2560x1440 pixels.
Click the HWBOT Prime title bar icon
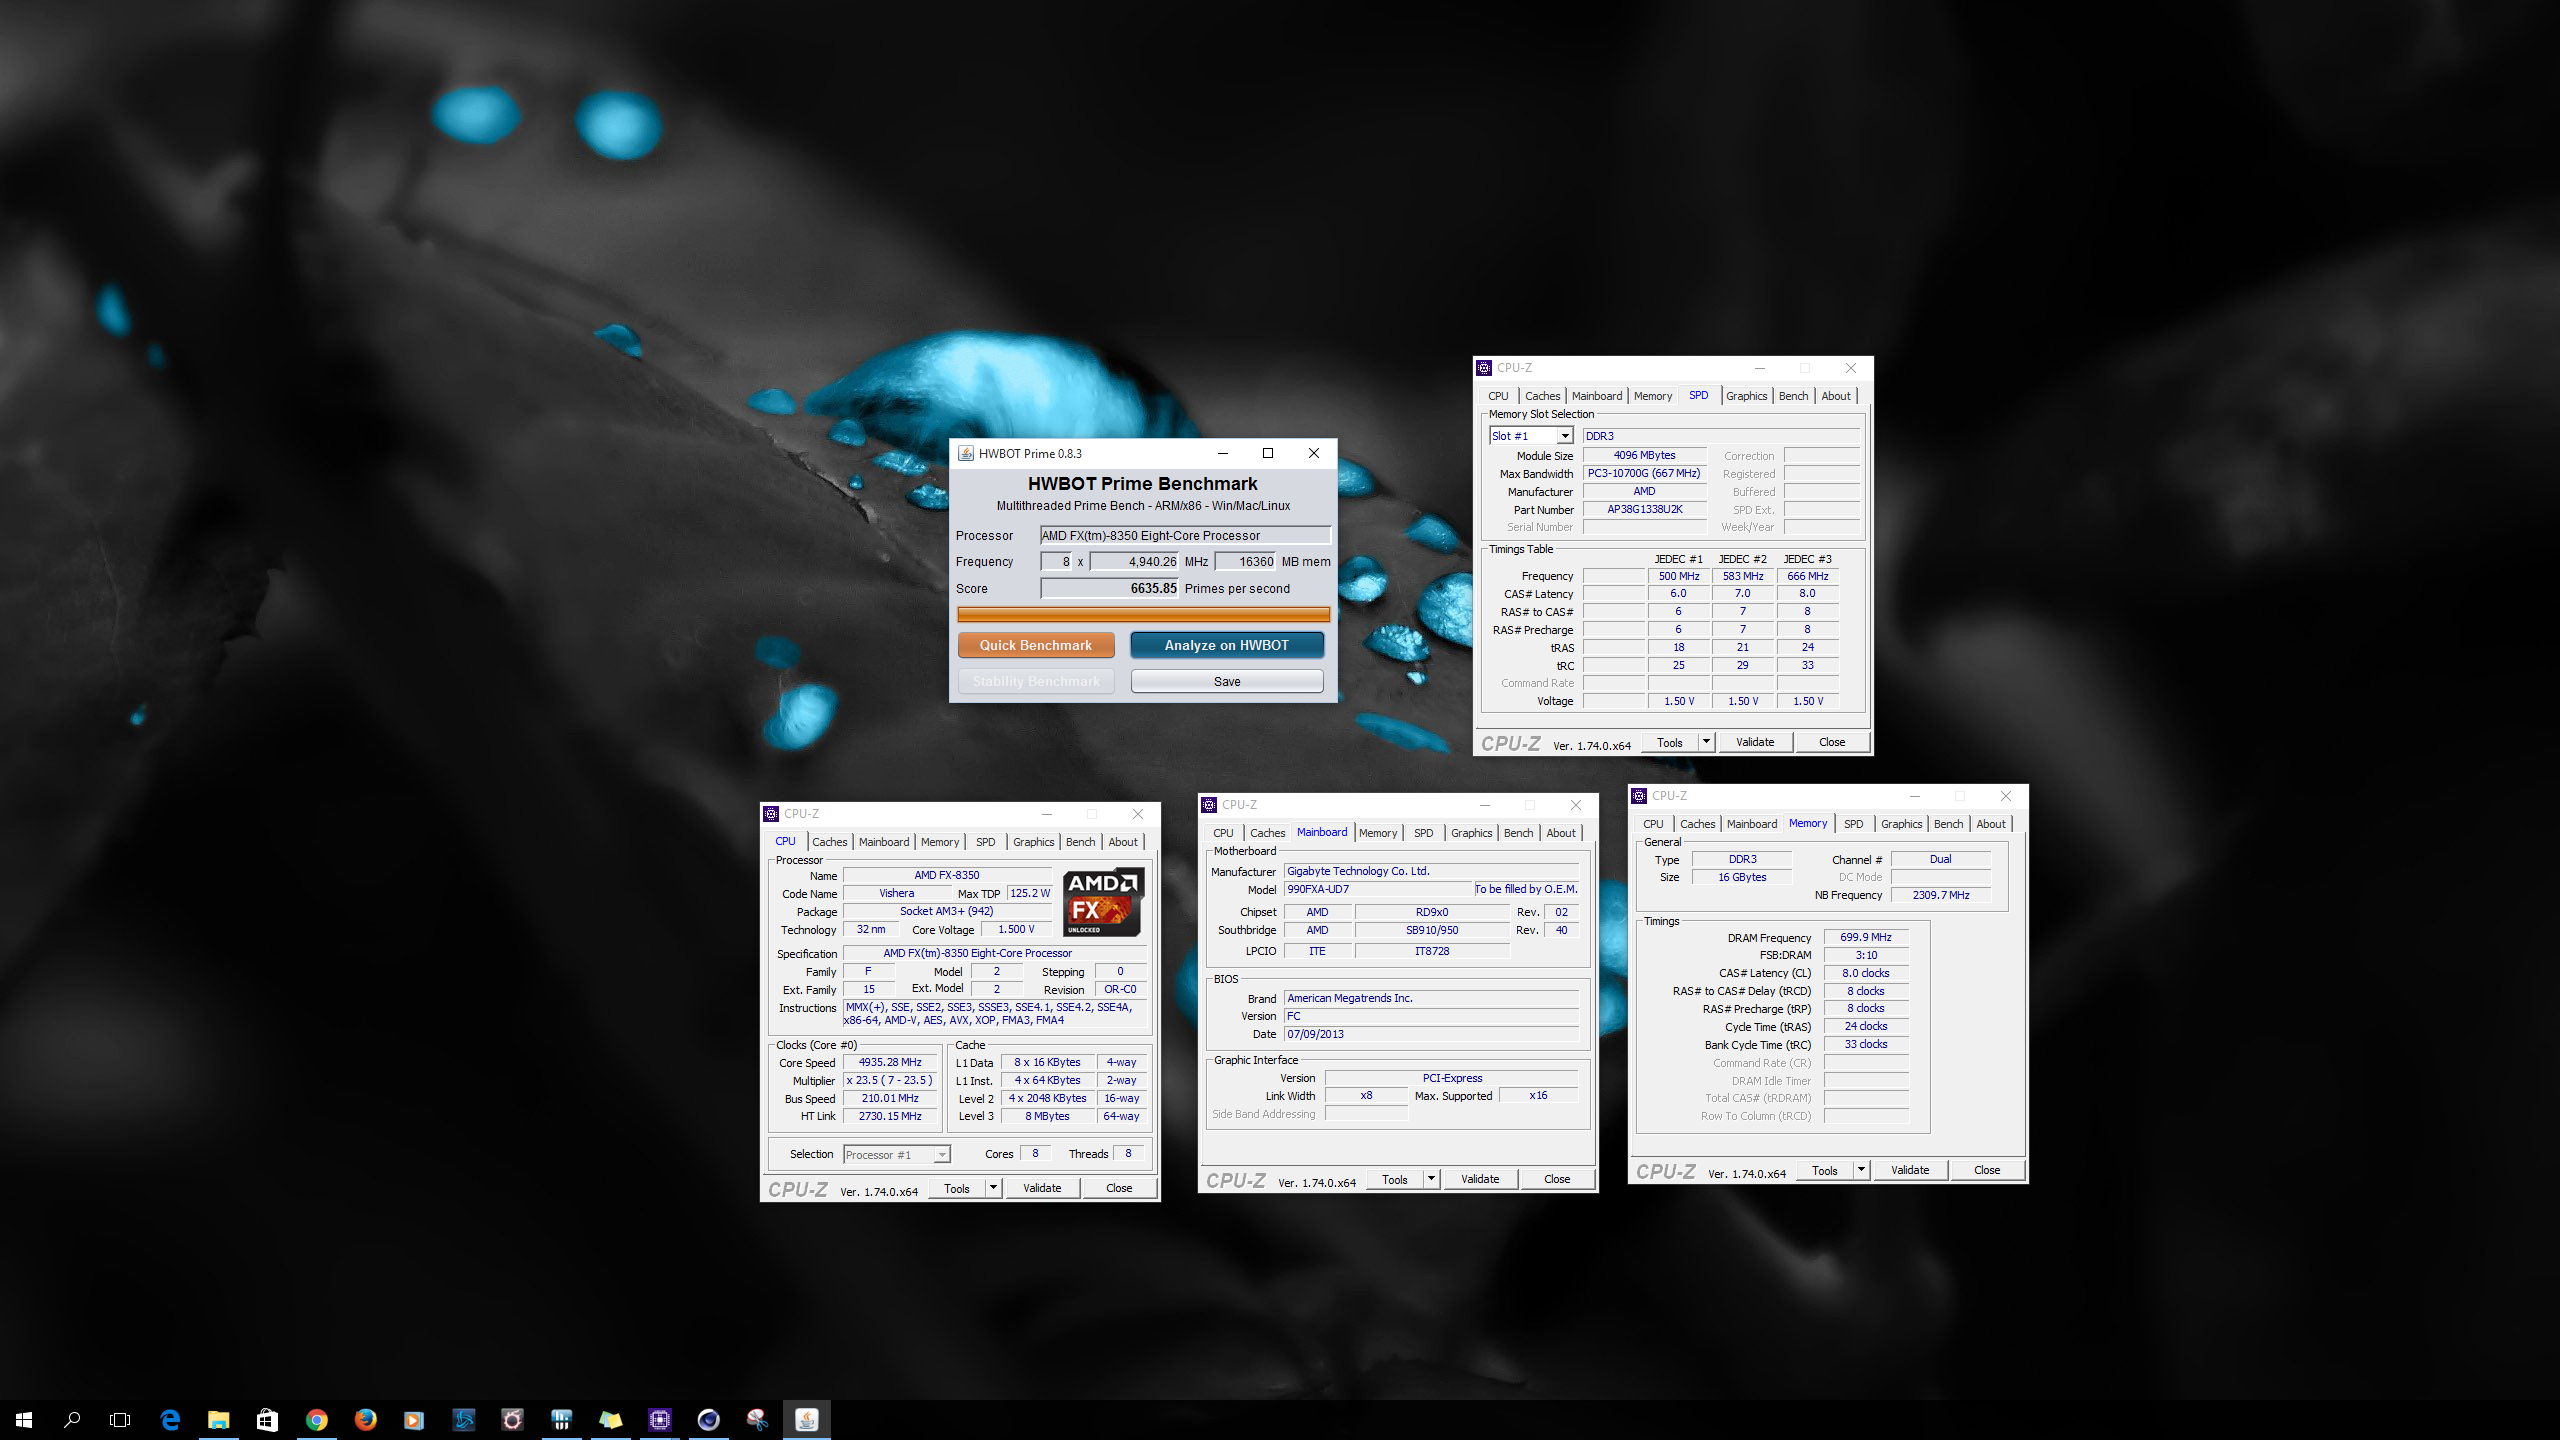[966, 453]
